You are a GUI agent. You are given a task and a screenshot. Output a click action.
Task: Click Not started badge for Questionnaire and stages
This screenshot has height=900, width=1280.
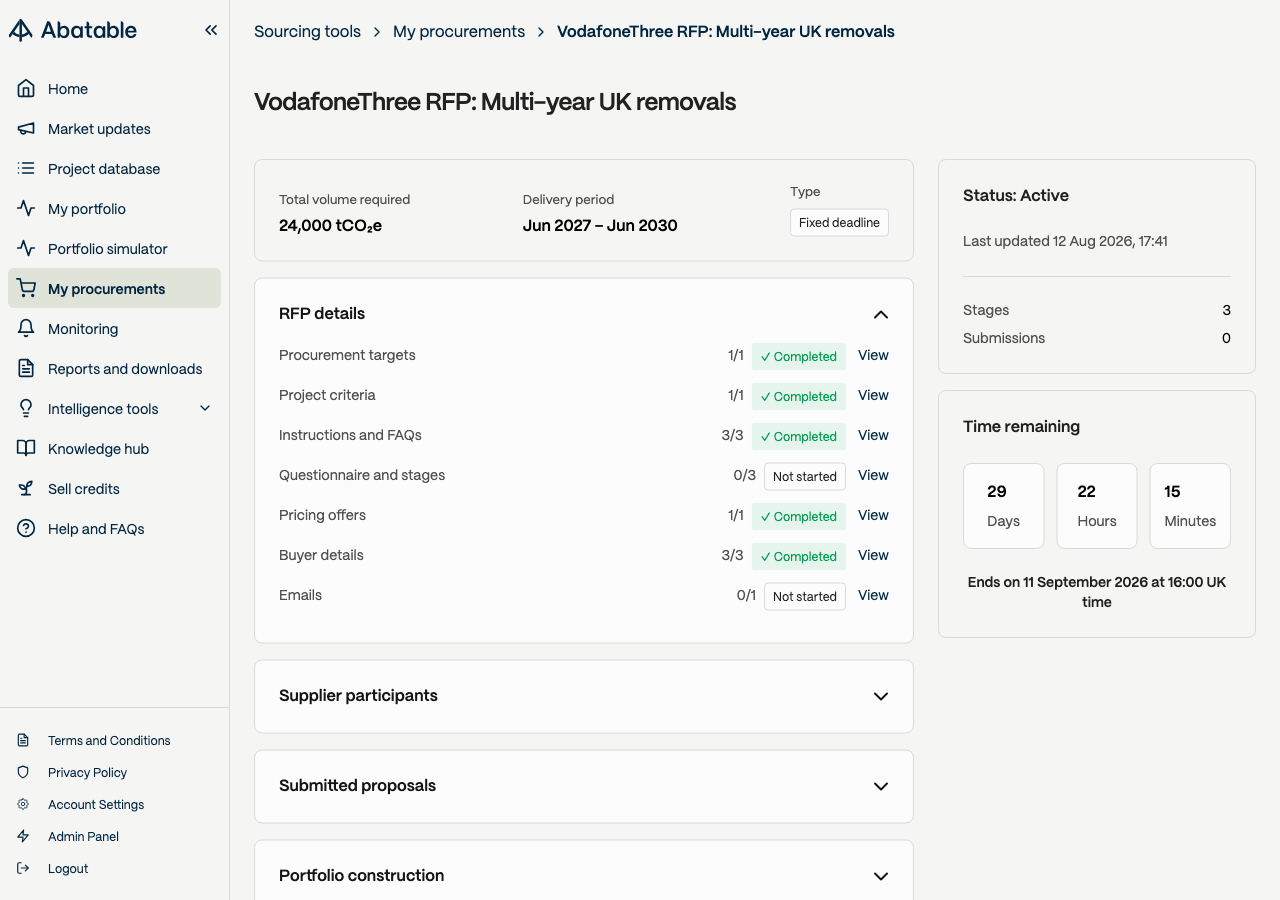click(x=805, y=477)
